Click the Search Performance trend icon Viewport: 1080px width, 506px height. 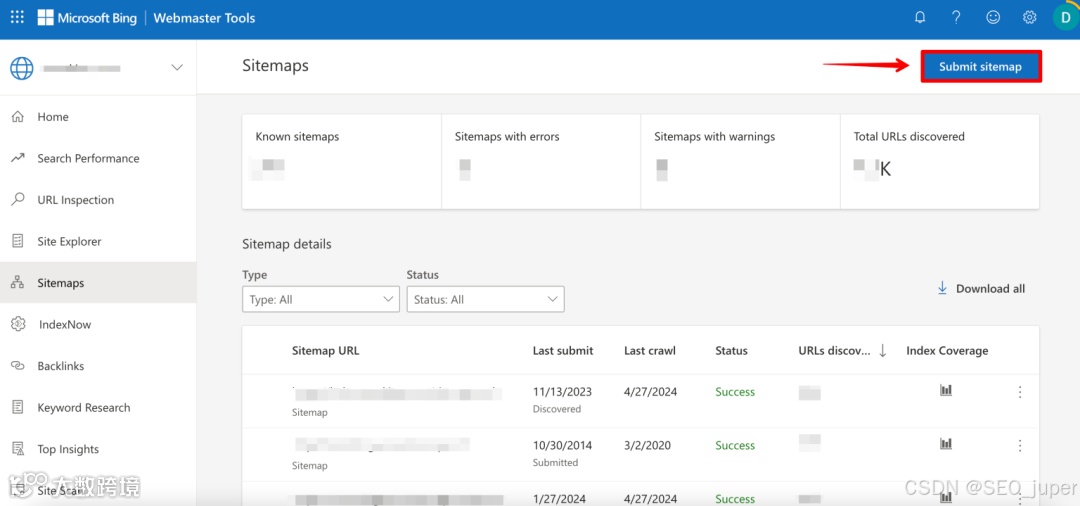pos(18,158)
